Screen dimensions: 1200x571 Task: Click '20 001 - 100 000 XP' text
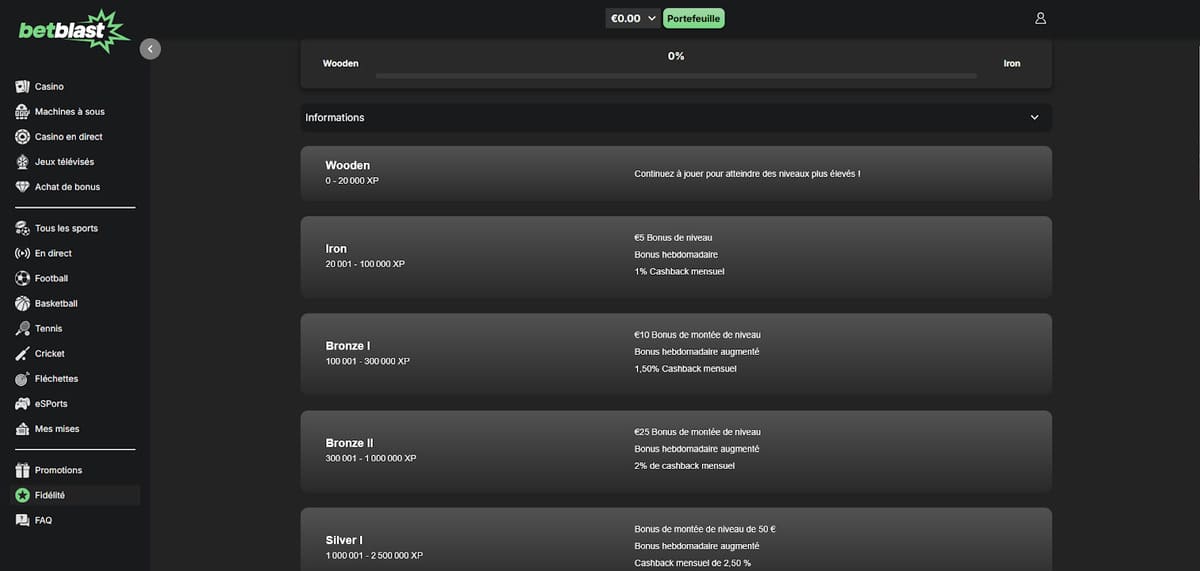click(x=365, y=264)
